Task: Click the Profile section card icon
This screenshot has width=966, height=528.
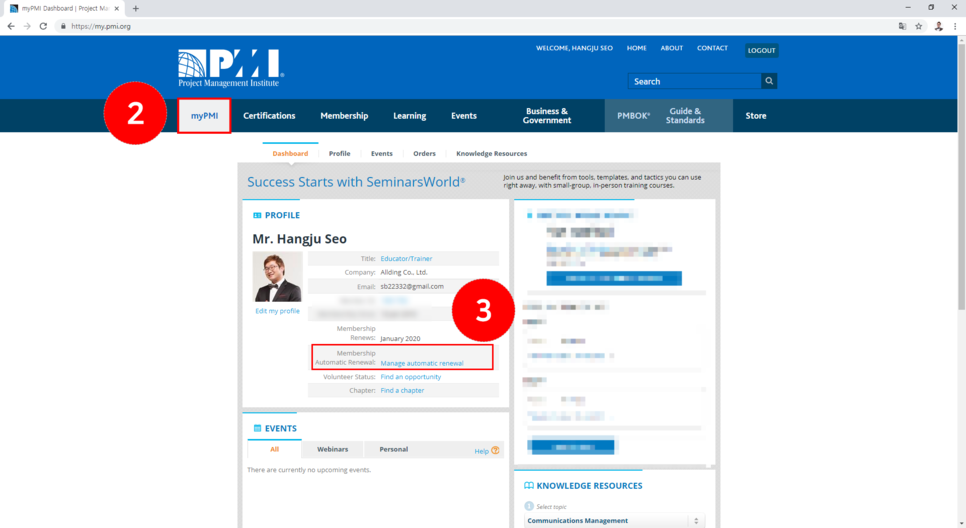Action: click(x=257, y=215)
